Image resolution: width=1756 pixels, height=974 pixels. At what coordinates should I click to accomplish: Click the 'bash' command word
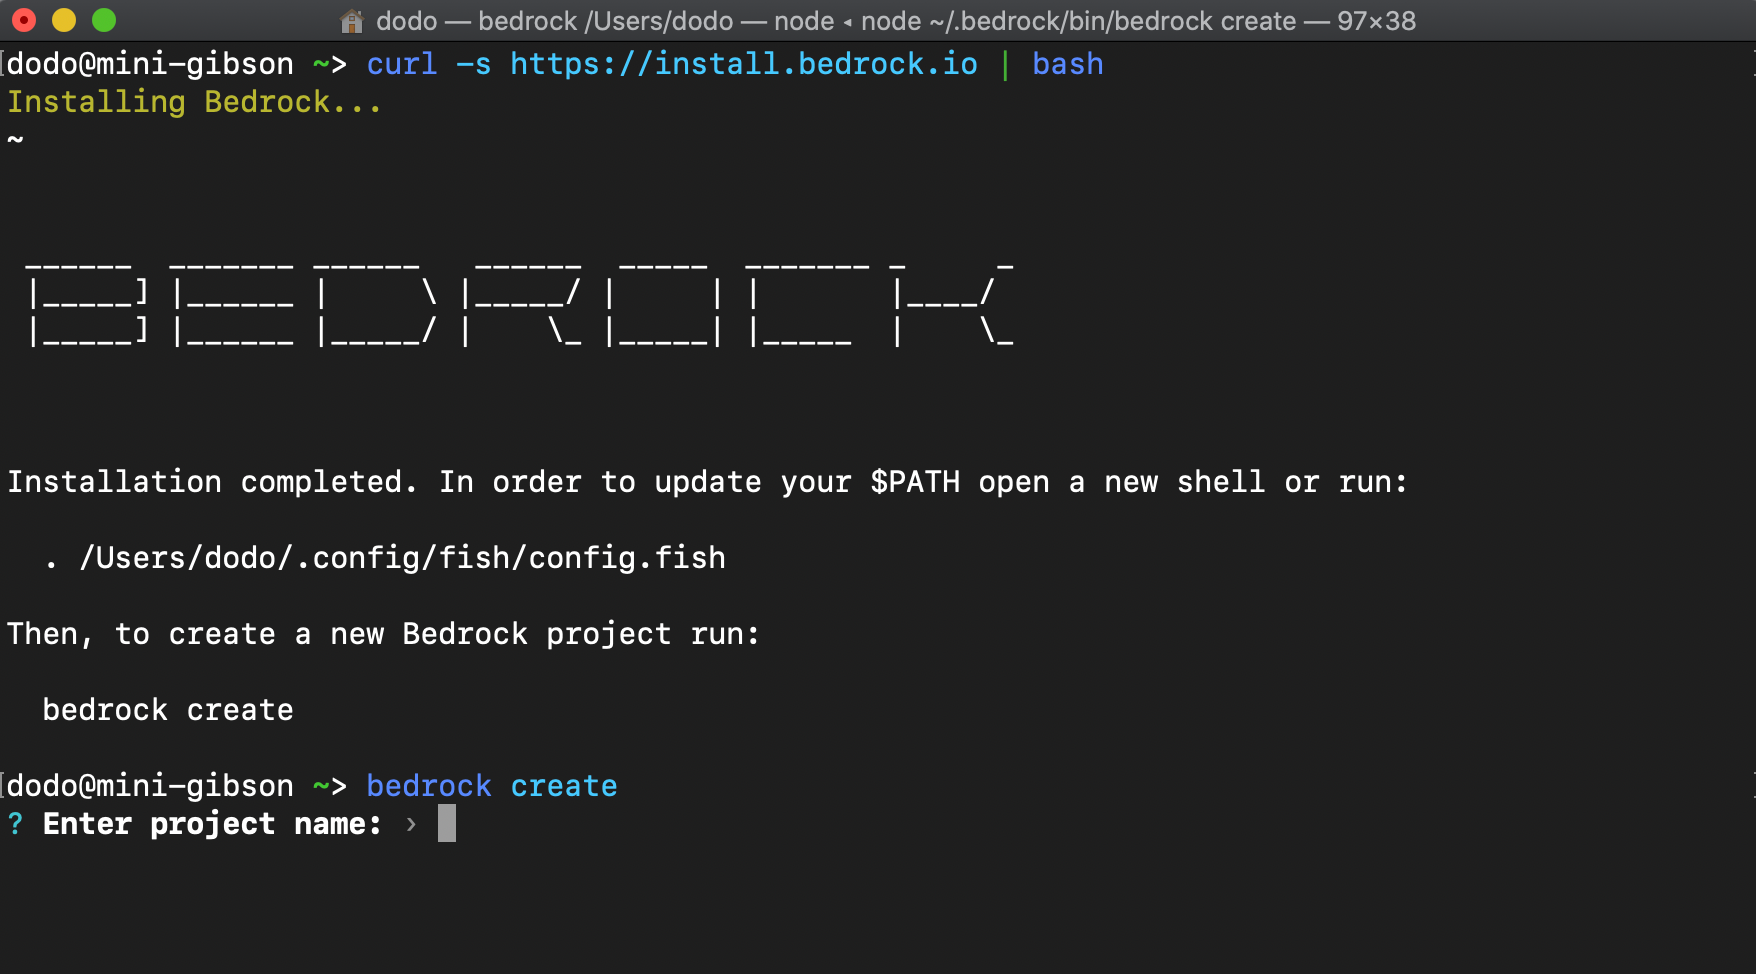click(x=1068, y=64)
